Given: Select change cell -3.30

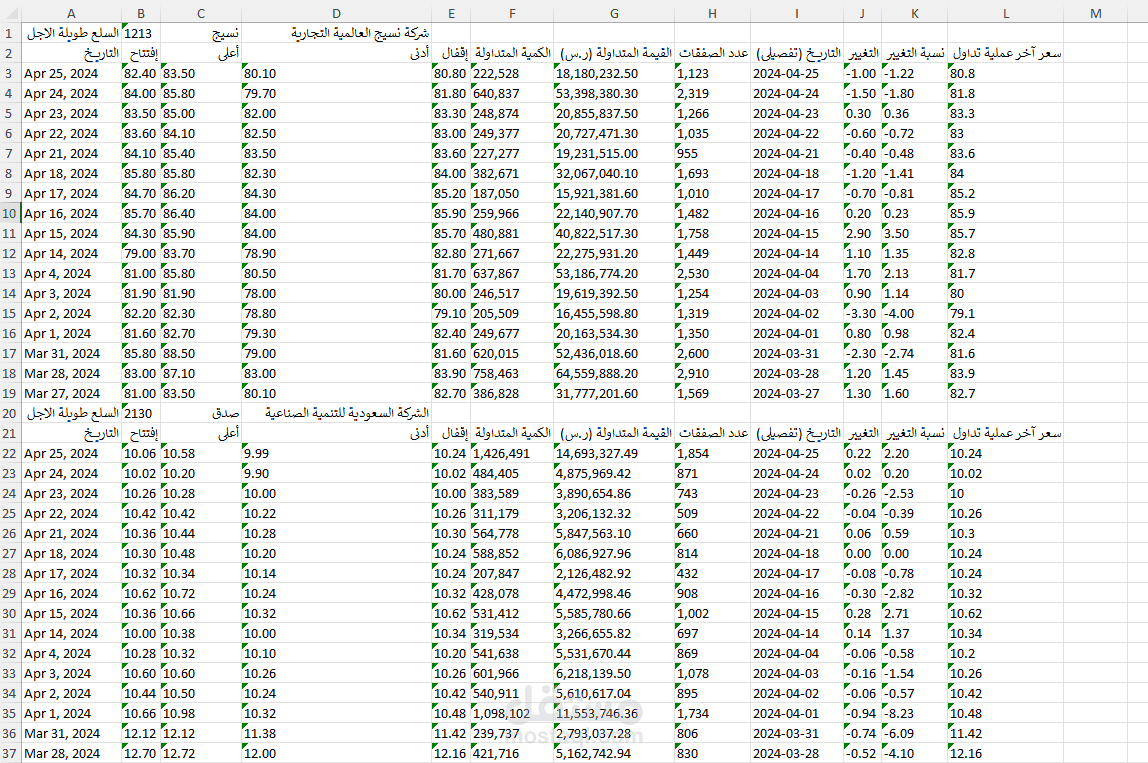Looking at the screenshot, I should (862, 313).
